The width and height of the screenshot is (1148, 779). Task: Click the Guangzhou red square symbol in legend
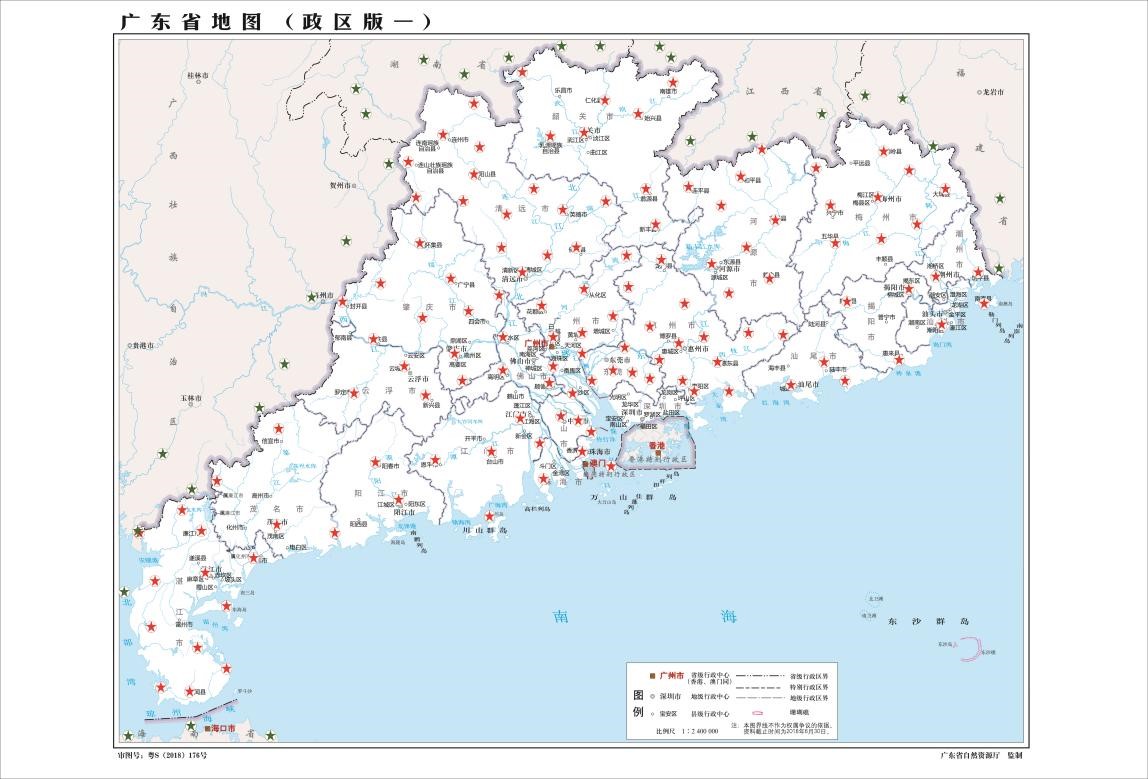point(651,677)
